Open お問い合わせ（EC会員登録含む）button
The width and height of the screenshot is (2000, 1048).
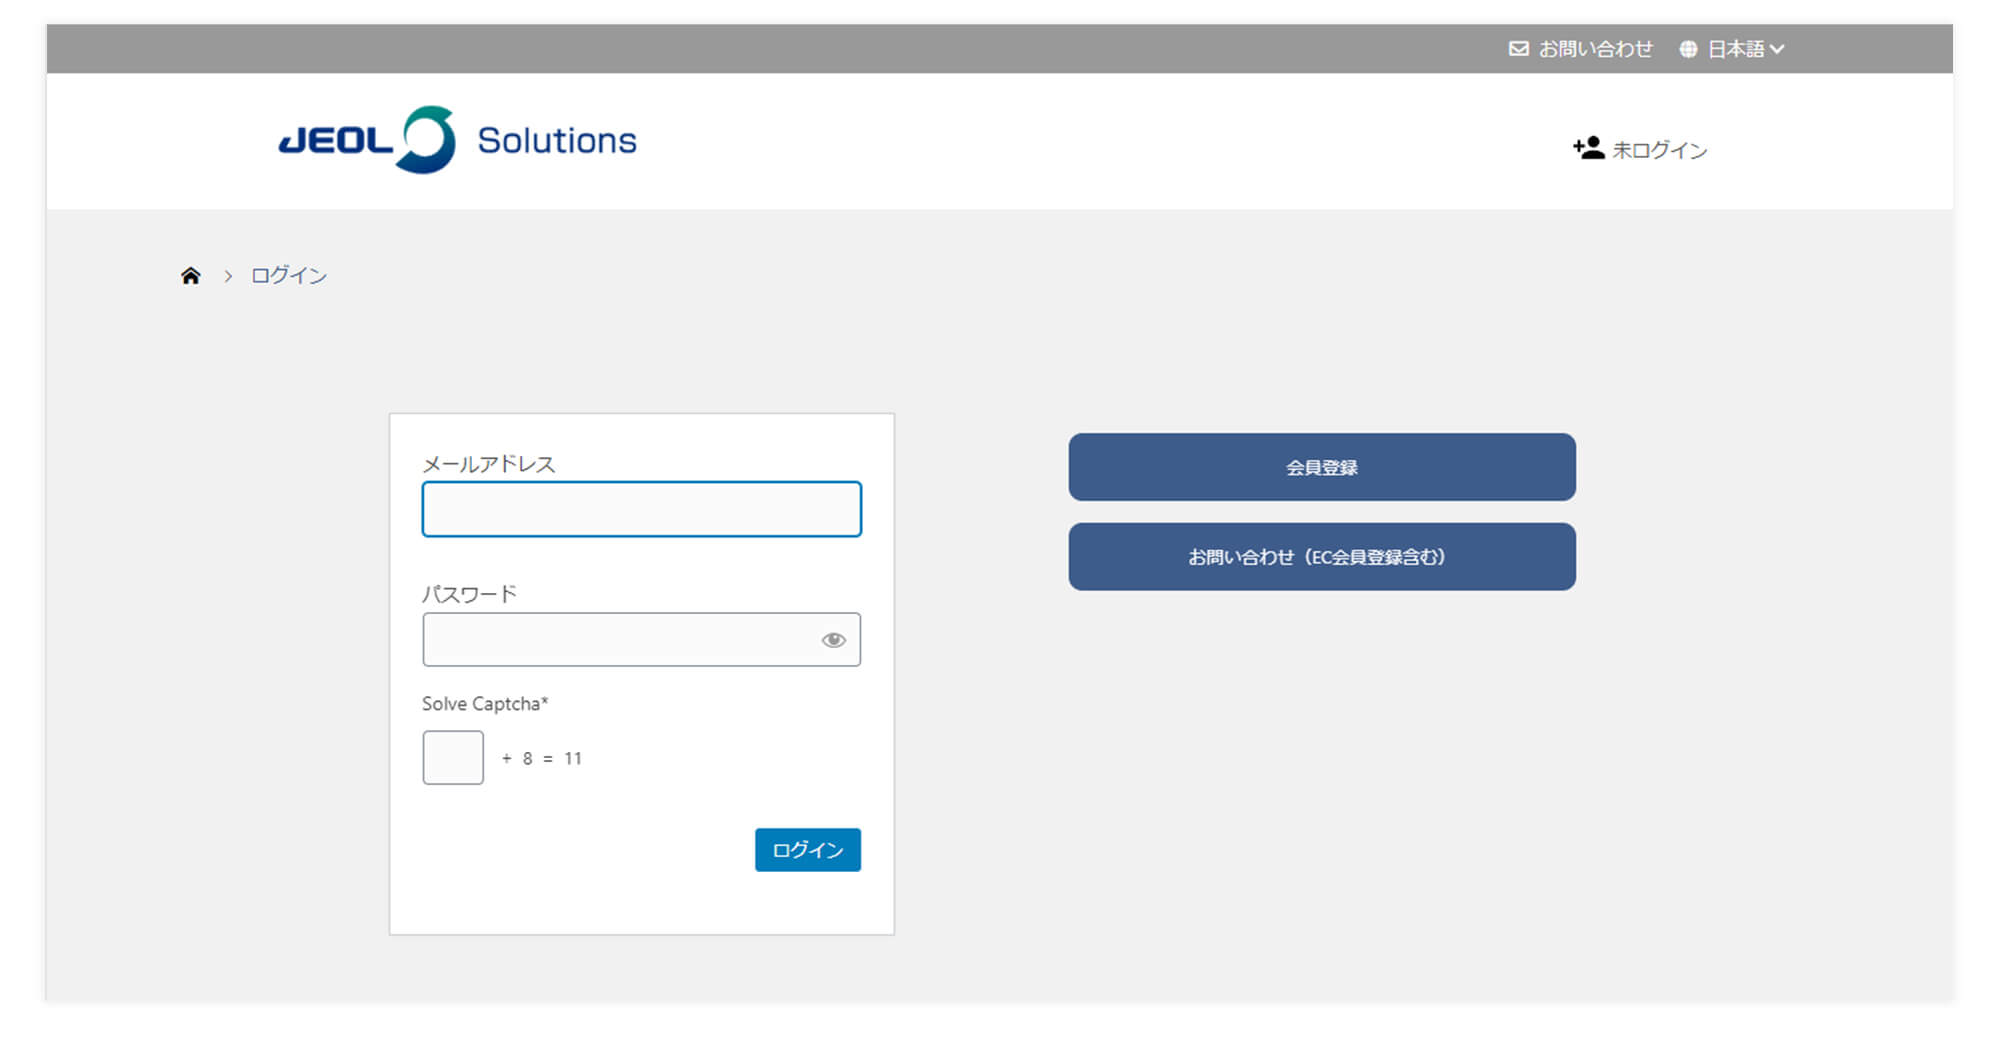(1321, 557)
